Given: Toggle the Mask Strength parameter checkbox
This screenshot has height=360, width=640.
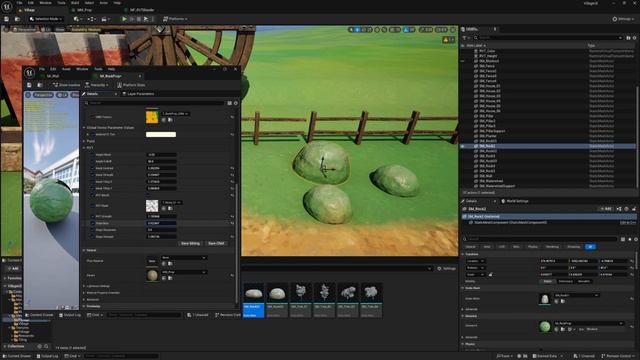Looking at the screenshot, I should pos(92,175).
